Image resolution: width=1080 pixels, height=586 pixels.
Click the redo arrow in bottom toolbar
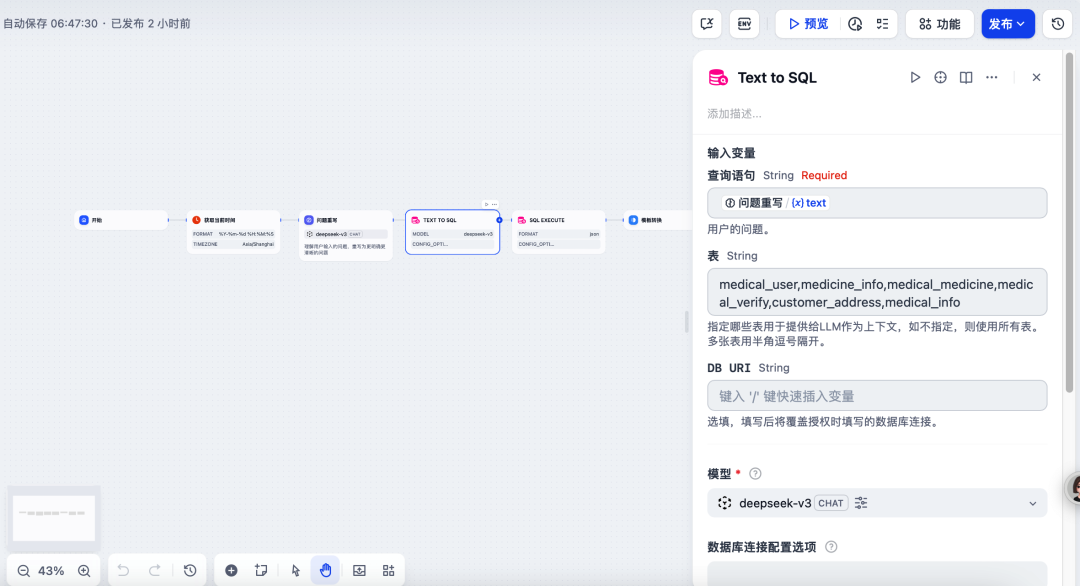[x=155, y=571]
